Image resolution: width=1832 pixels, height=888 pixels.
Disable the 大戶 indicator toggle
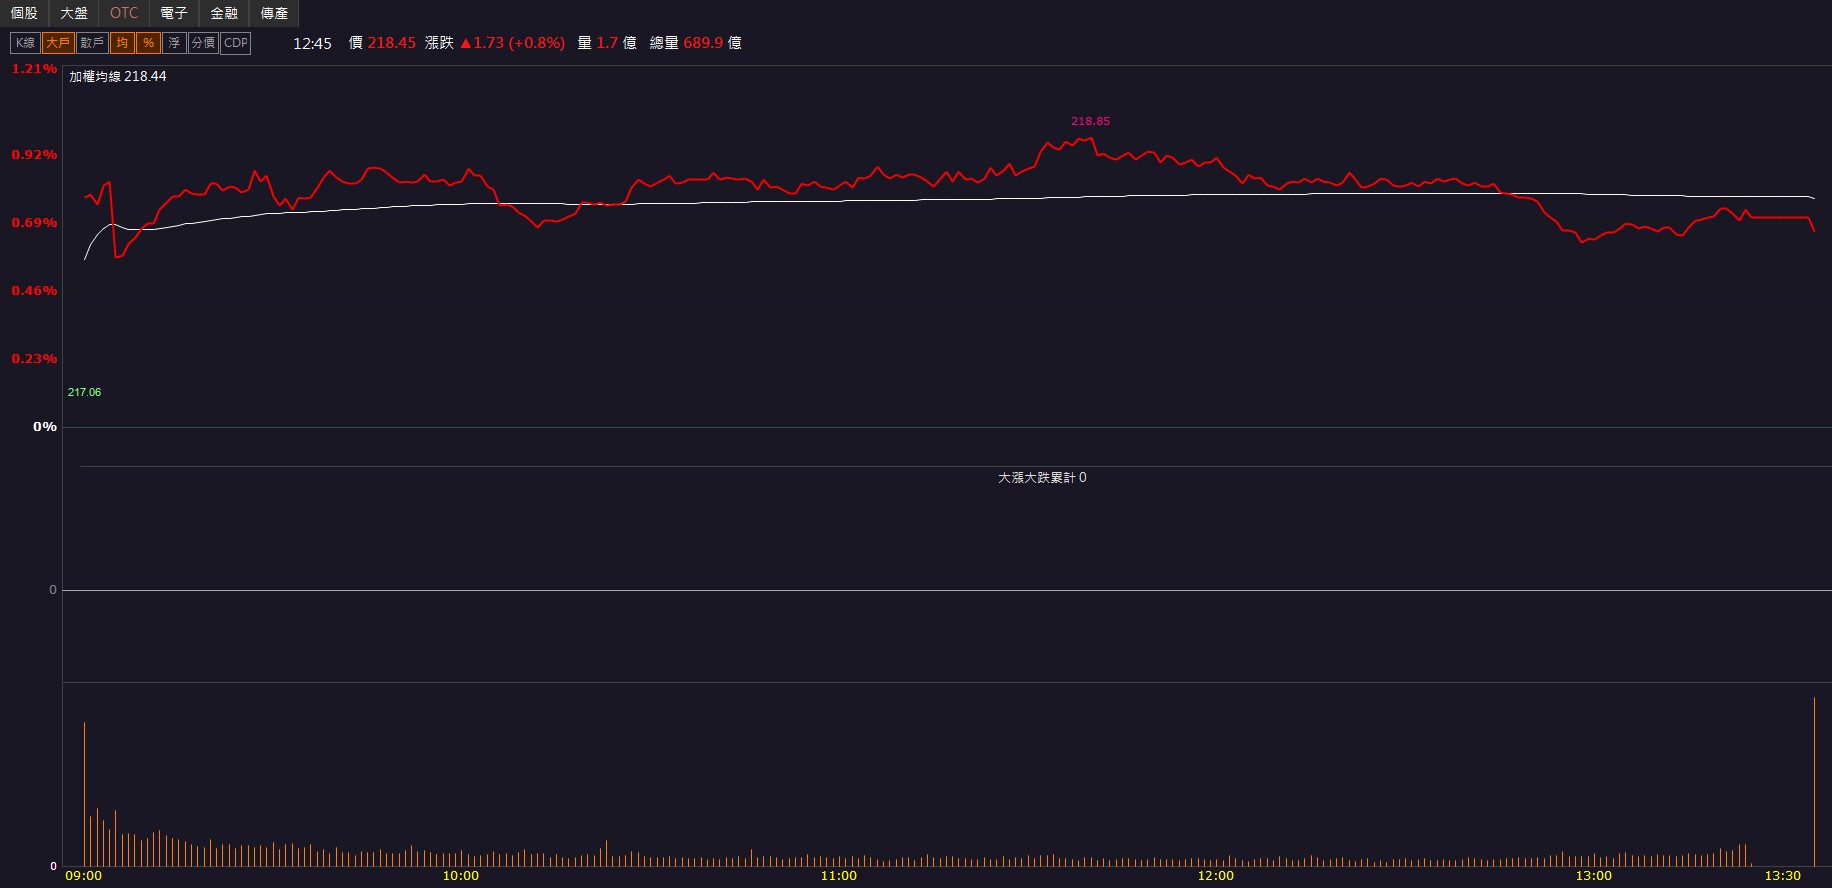point(58,43)
